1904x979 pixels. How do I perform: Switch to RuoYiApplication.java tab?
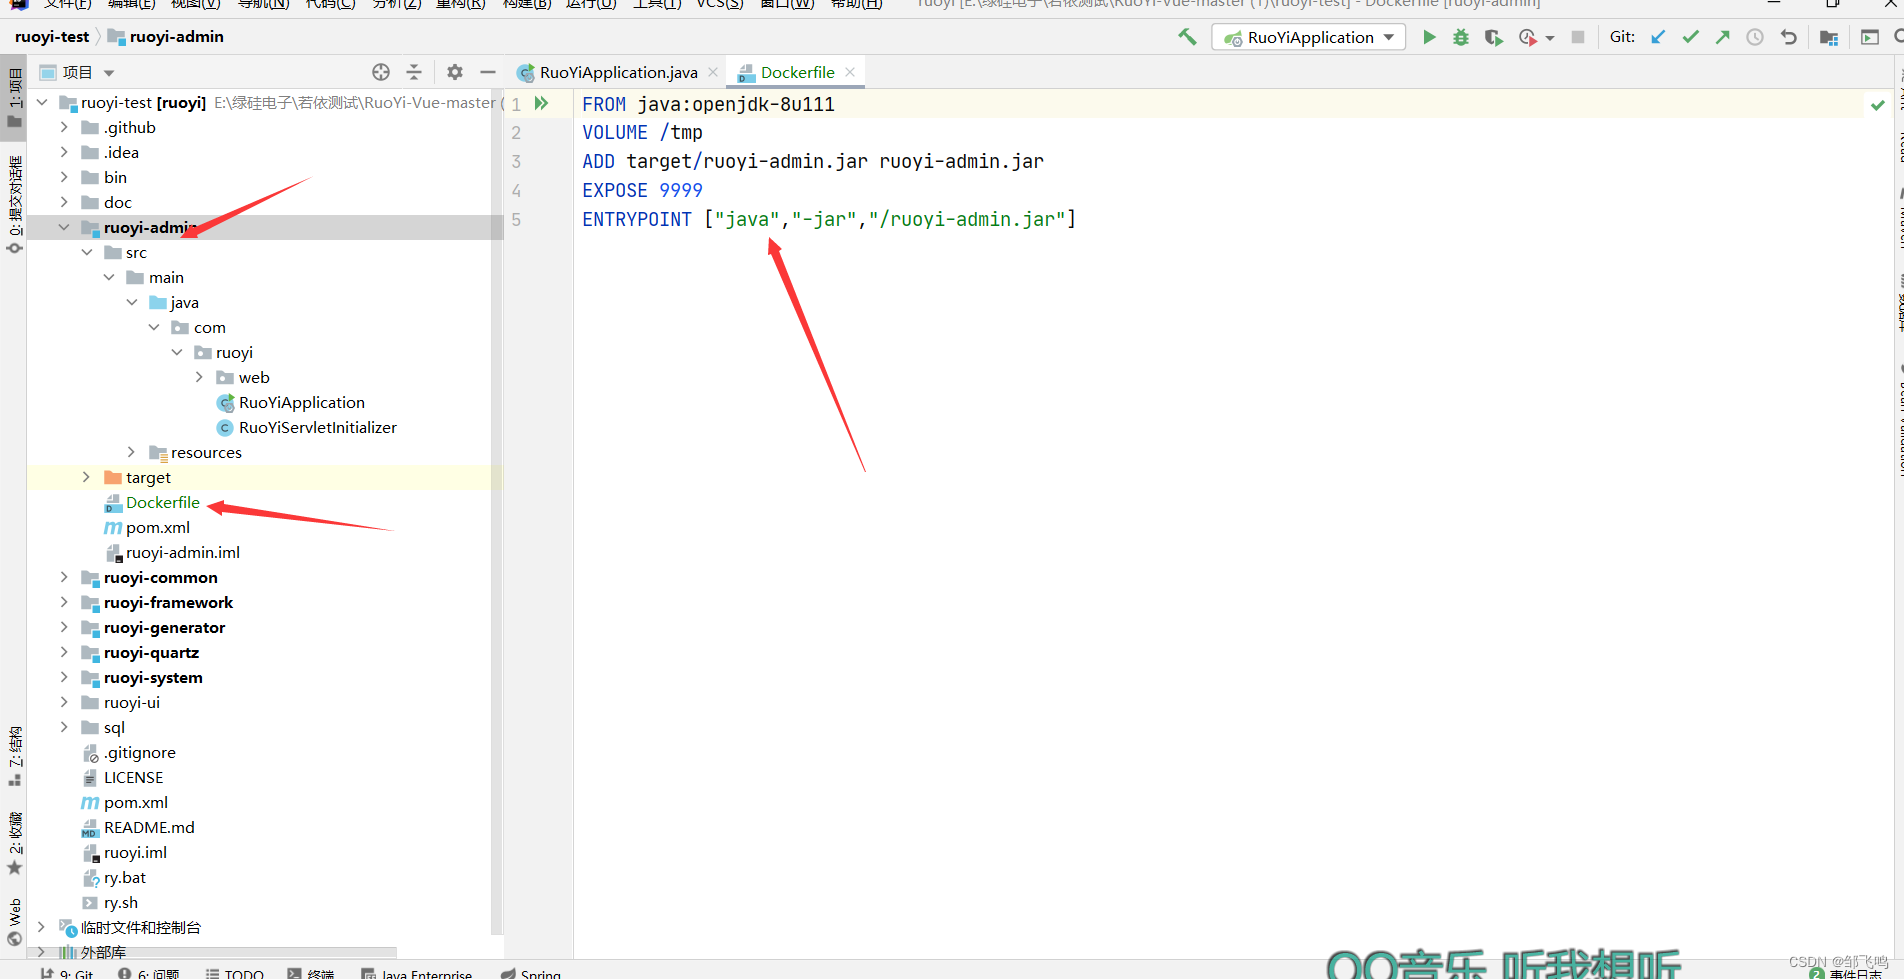(607, 72)
